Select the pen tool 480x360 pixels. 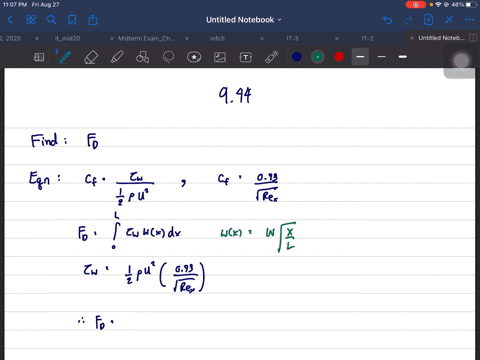64,57
